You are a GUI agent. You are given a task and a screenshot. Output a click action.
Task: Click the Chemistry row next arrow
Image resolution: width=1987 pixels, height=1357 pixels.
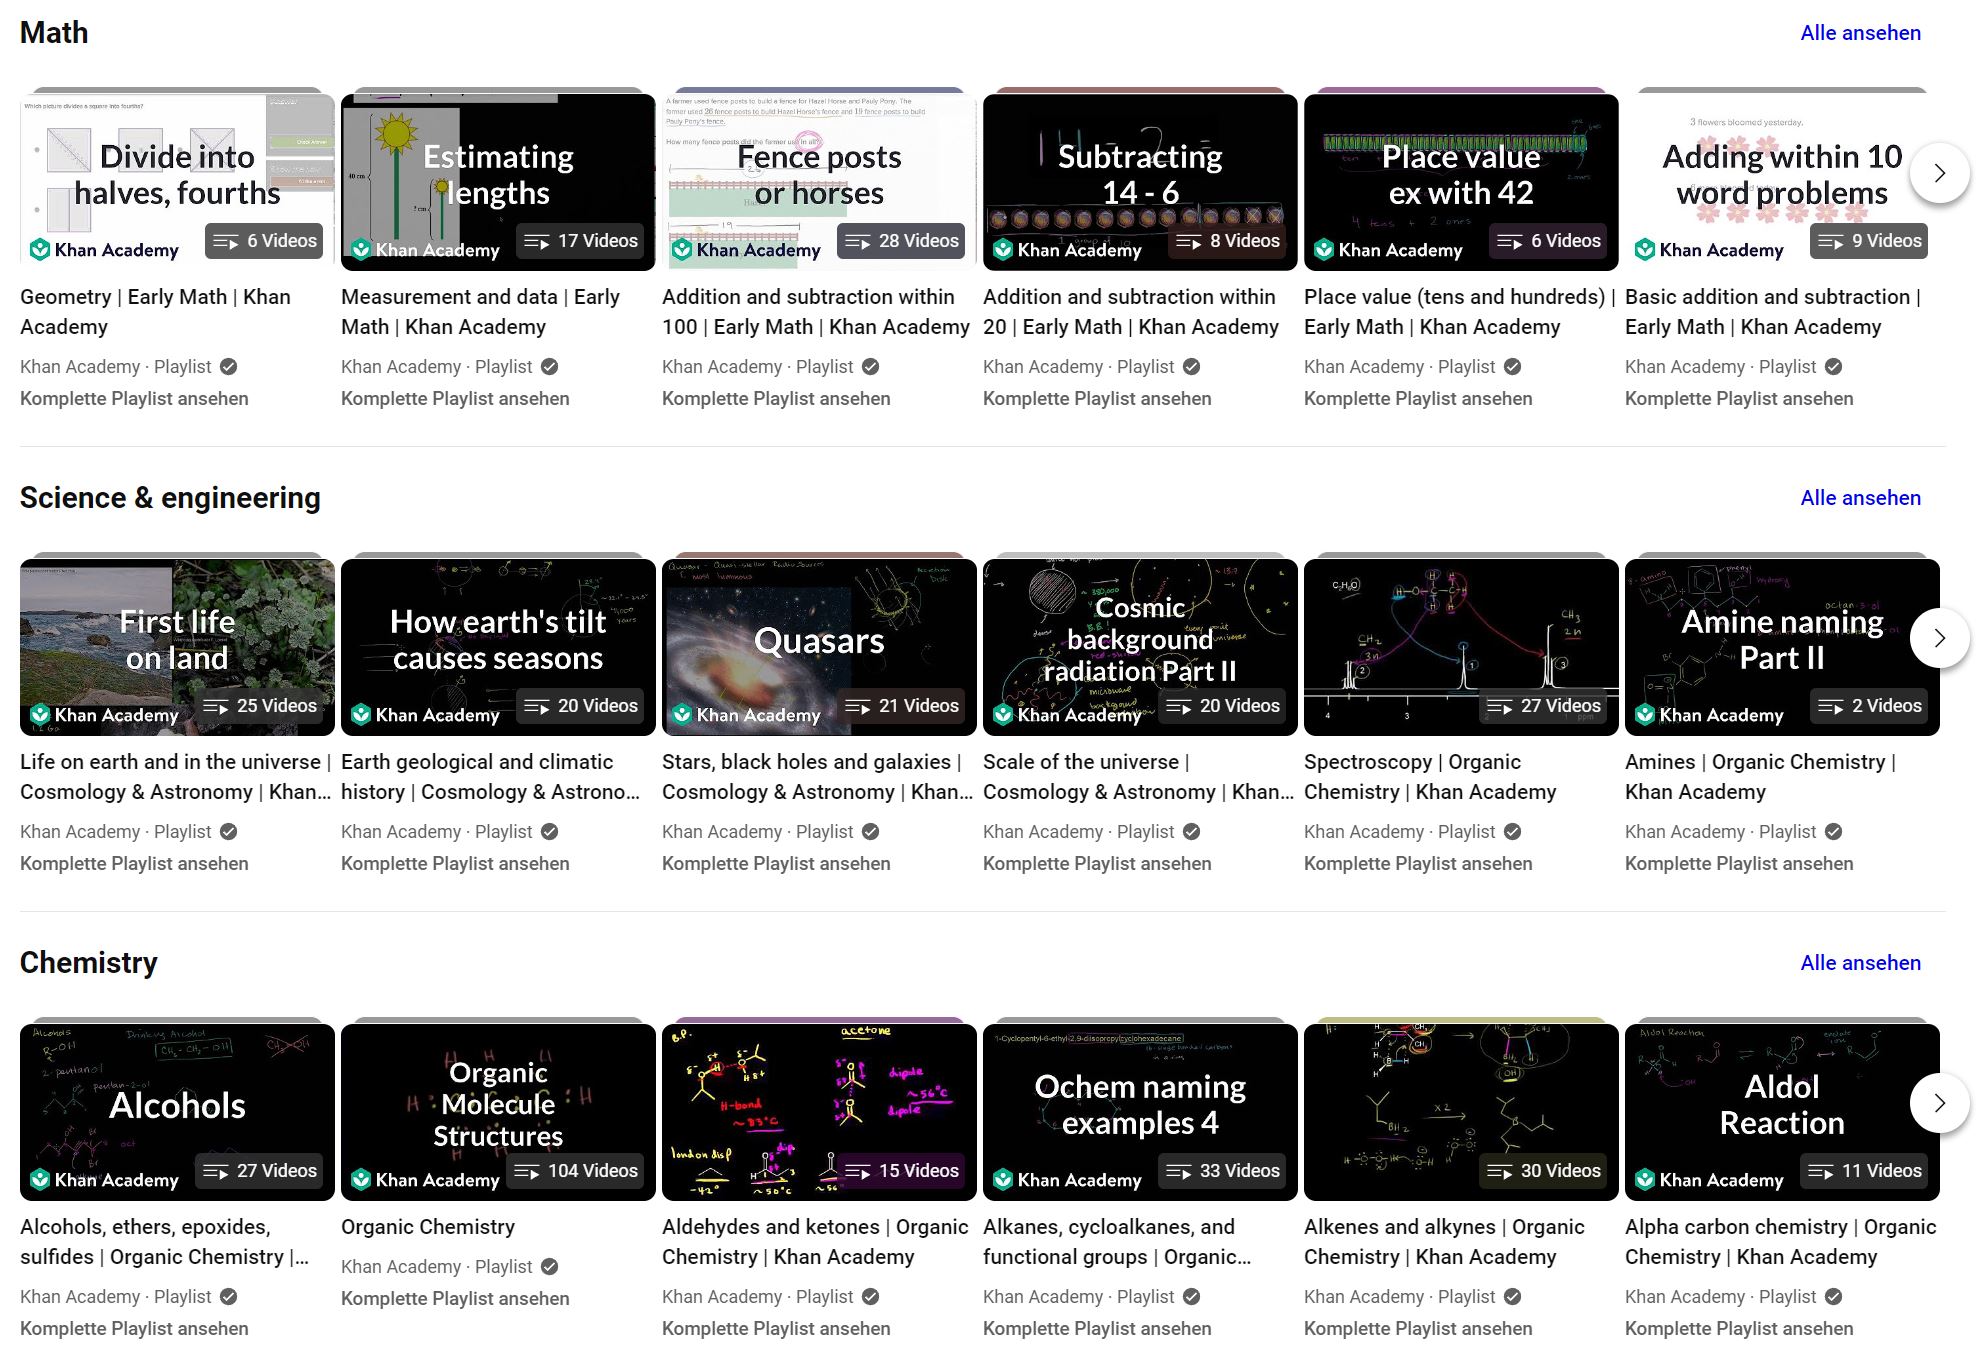[1939, 1103]
